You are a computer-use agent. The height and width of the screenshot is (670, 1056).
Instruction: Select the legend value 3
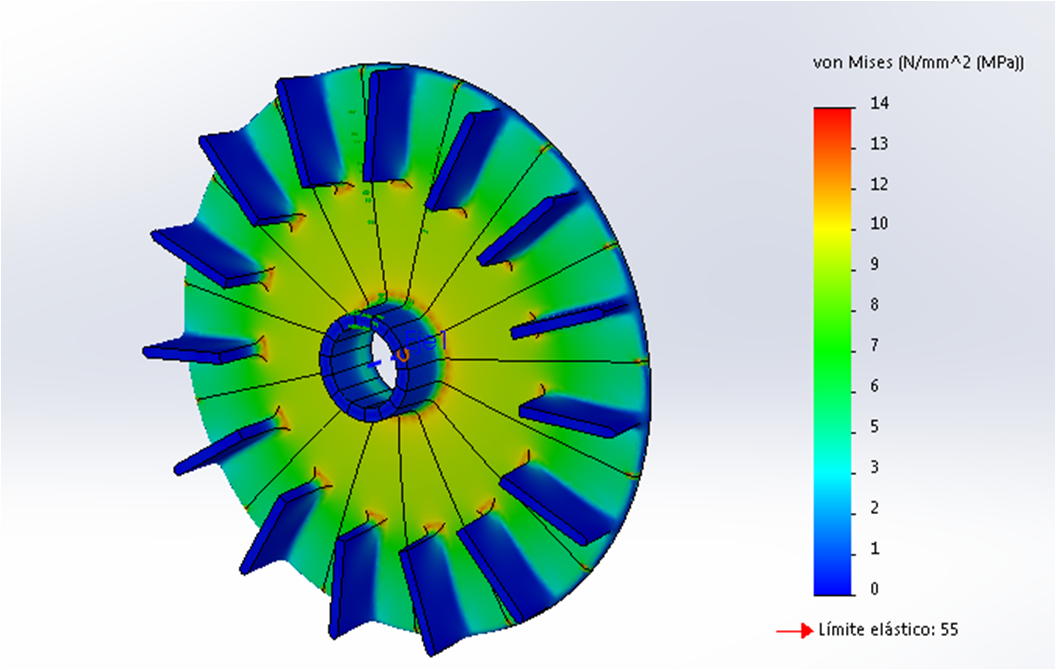[874, 467]
